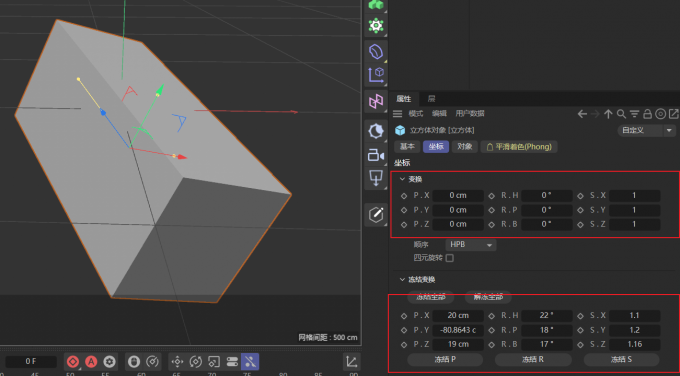
Task: Click the frozen R.H 22° input field
Action: tap(546, 316)
